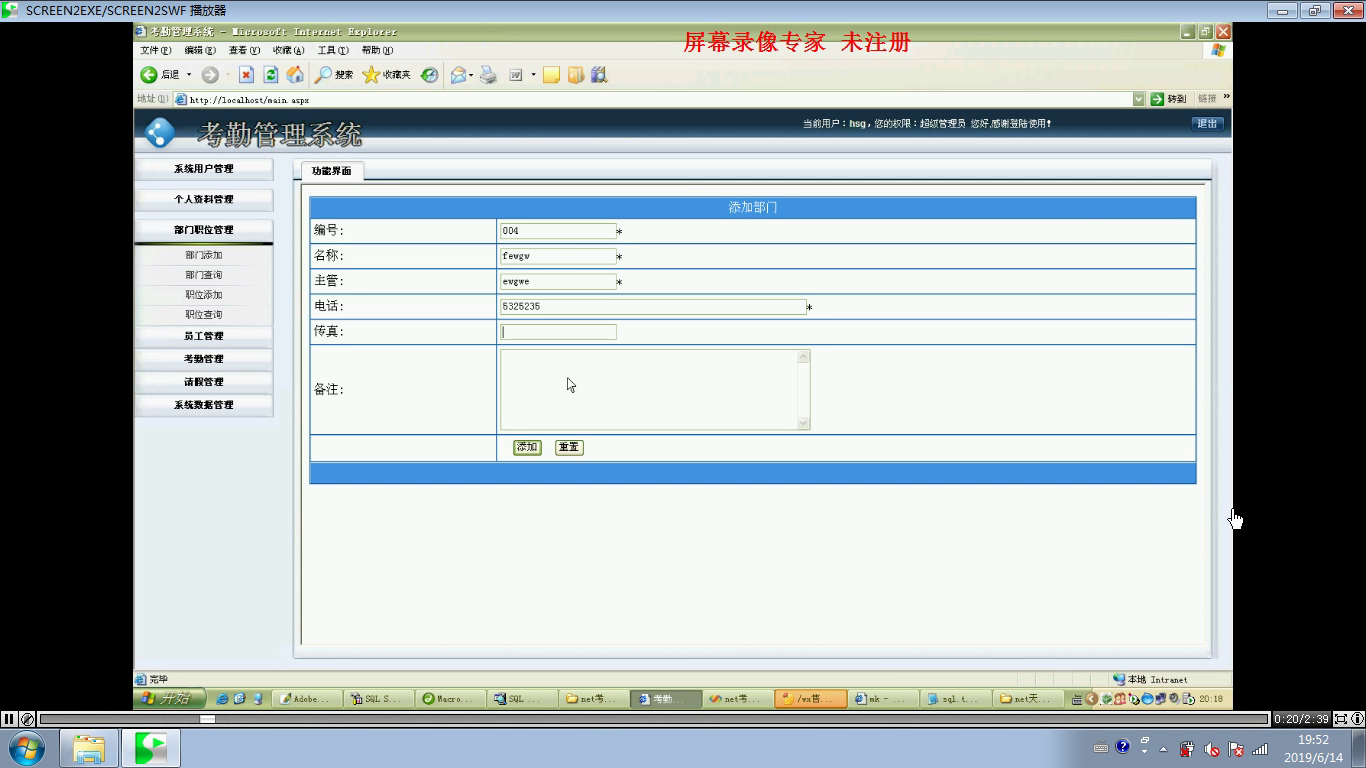Collapse 部门职位管理 sidebar section
This screenshot has width=1366, height=768.
coord(204,230)
